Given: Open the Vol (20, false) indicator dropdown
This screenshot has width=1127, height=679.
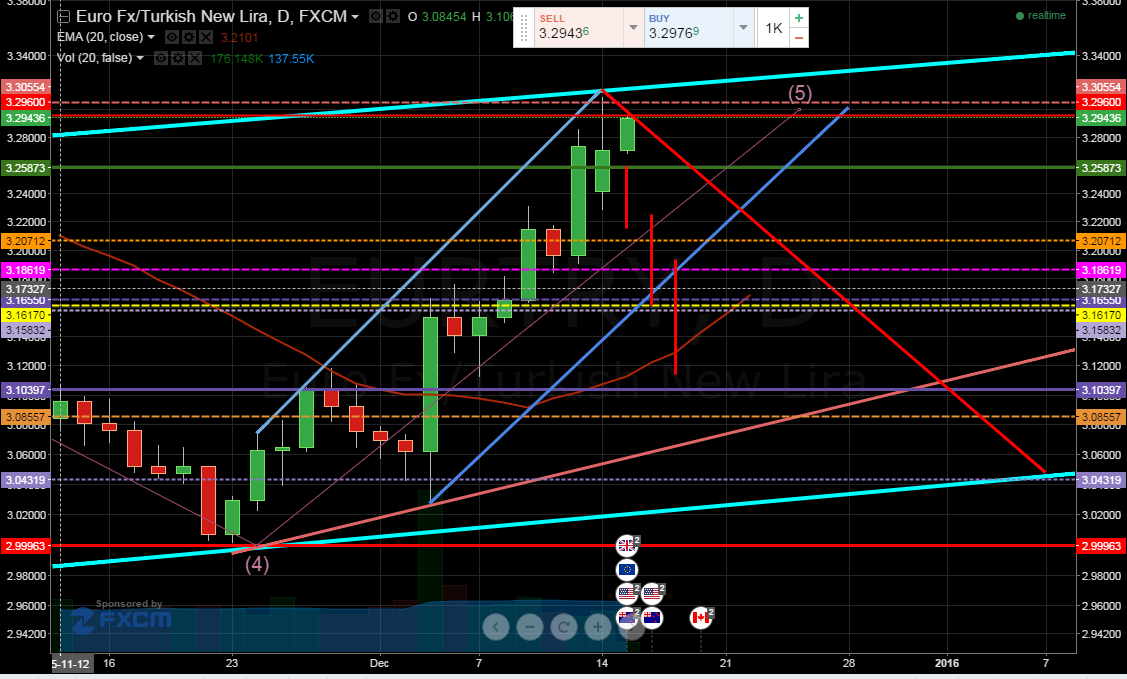Looking at the screenshot, I should click(140, 58).
